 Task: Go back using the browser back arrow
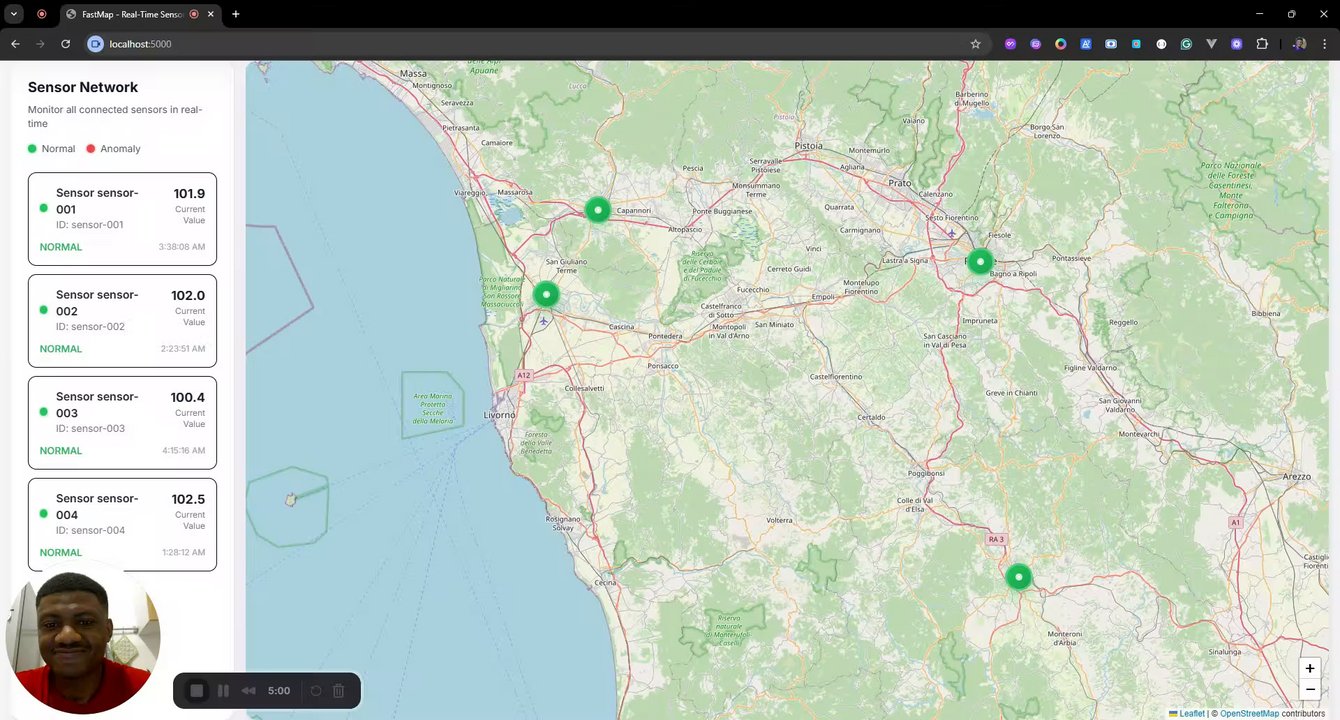(15, 44)
